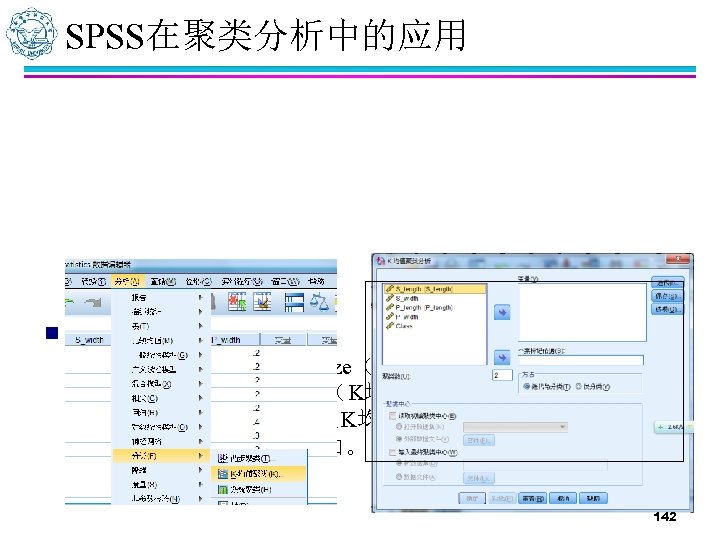The image size is (720, 540).
Task: Select 迭代与分类 (Iterate and classify) method
Action: 547,387
